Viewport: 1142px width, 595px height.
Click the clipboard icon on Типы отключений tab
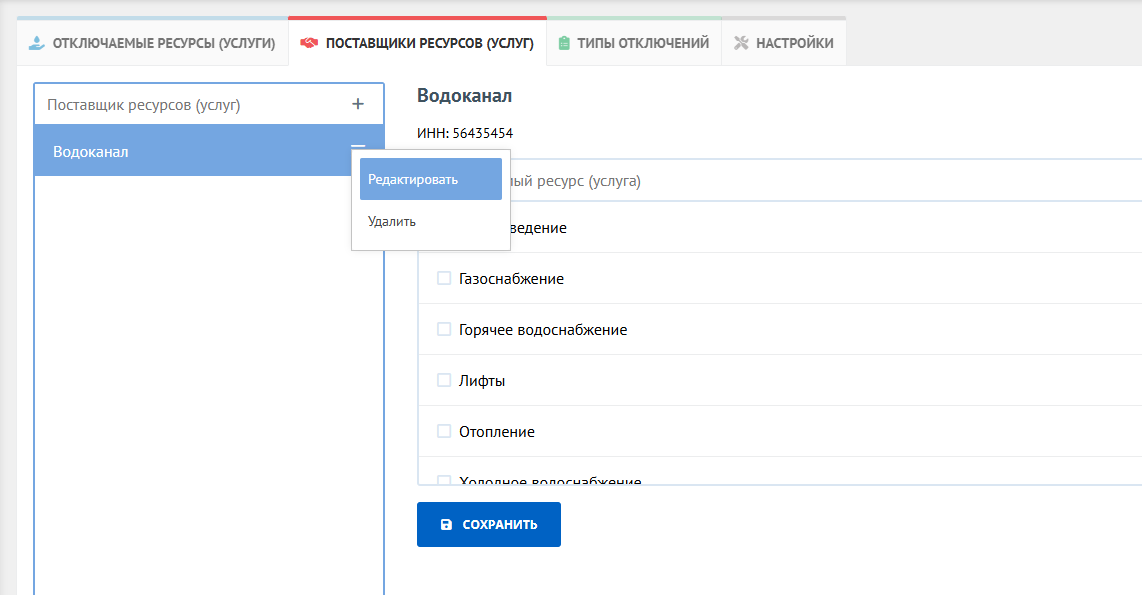pyautogui.click(x=565, y=43)
